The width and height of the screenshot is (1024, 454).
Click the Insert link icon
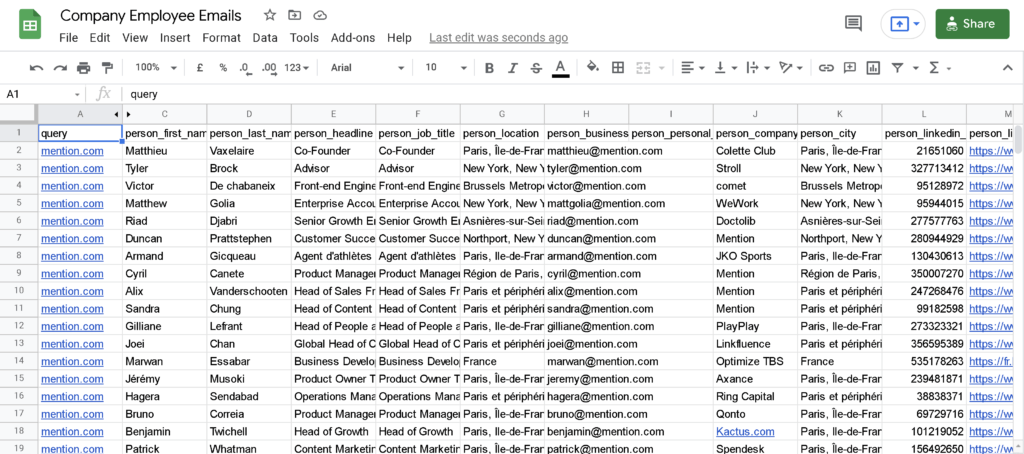(x=826, y=68)
